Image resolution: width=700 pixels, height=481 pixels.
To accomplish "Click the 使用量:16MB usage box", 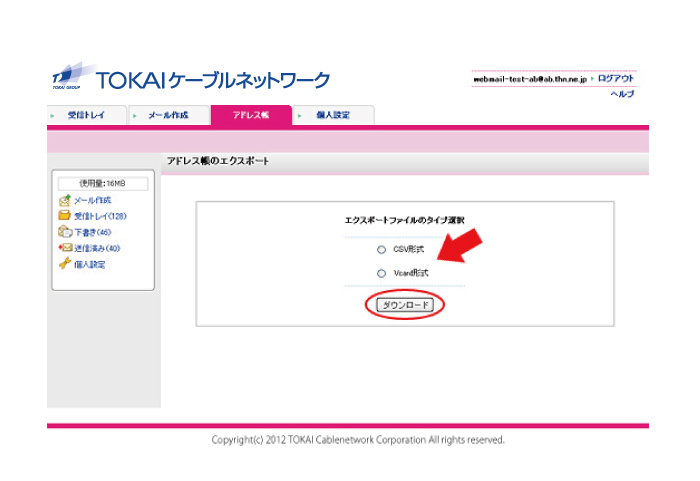I will click(x=103, y=184).
